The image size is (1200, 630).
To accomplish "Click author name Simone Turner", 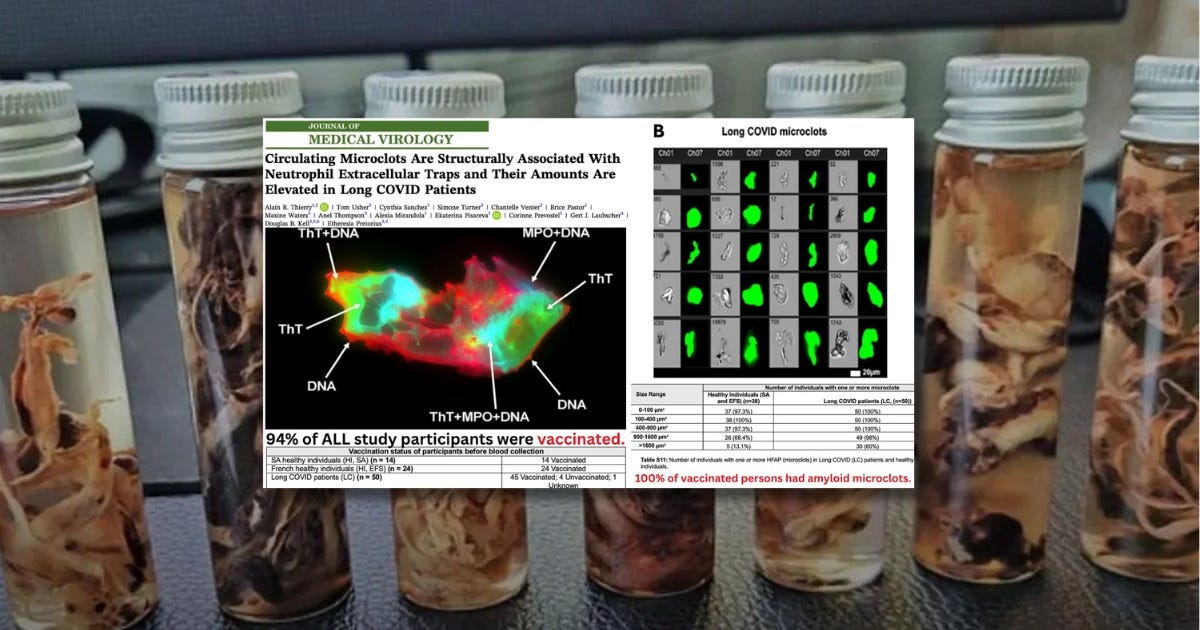I will [x=461, y=207].
